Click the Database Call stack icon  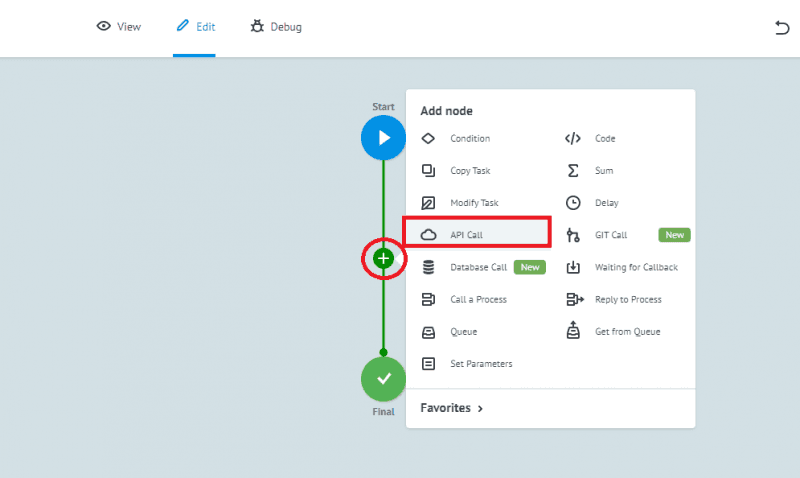pyautogui.click(x=428, y=267)
